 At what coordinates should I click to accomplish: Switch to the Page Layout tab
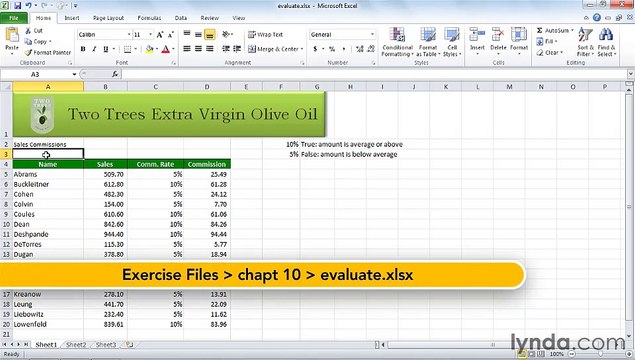pyautogui.click(x=108, y=18)
